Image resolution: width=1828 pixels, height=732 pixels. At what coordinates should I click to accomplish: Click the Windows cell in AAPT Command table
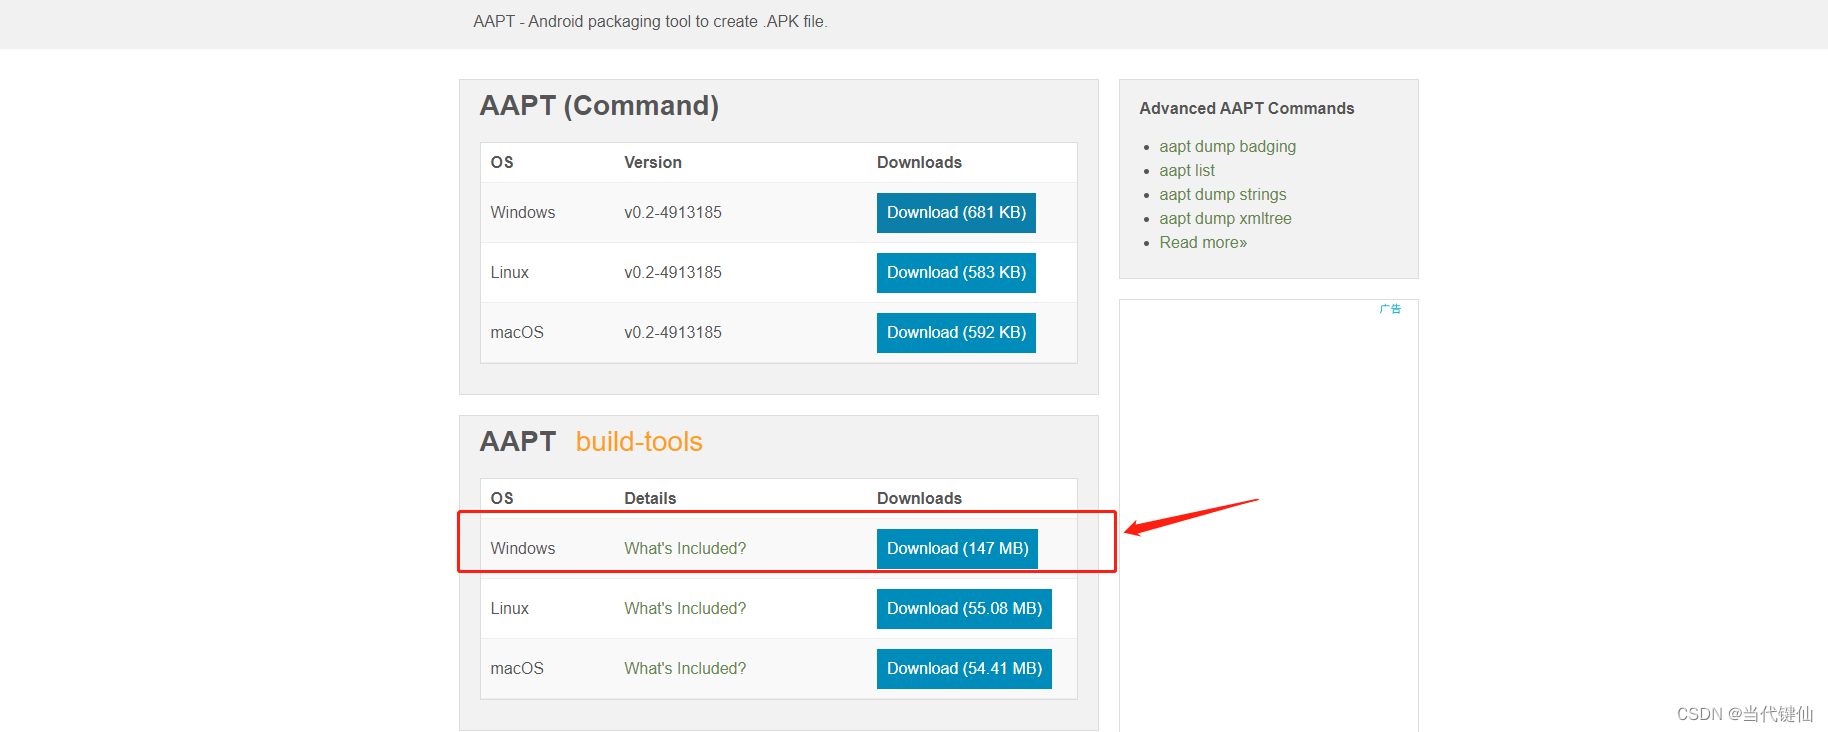click(x=523, y=213)
